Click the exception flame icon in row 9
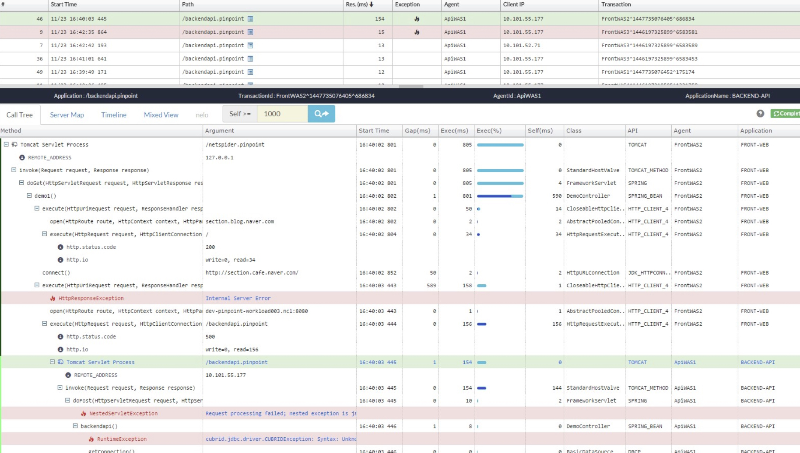Screen dimensions: 800x453 coord(417,32)
